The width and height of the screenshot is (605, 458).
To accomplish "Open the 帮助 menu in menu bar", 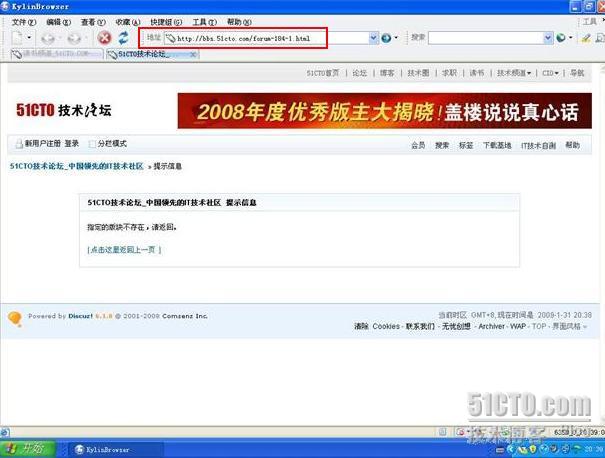I will tap(239, 22).
